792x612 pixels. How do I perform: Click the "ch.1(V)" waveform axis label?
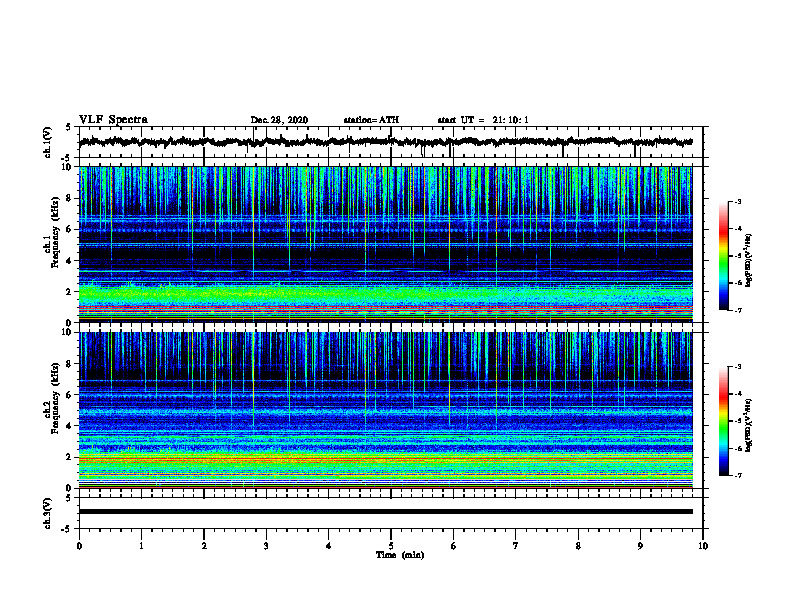(x=48, y=142)
